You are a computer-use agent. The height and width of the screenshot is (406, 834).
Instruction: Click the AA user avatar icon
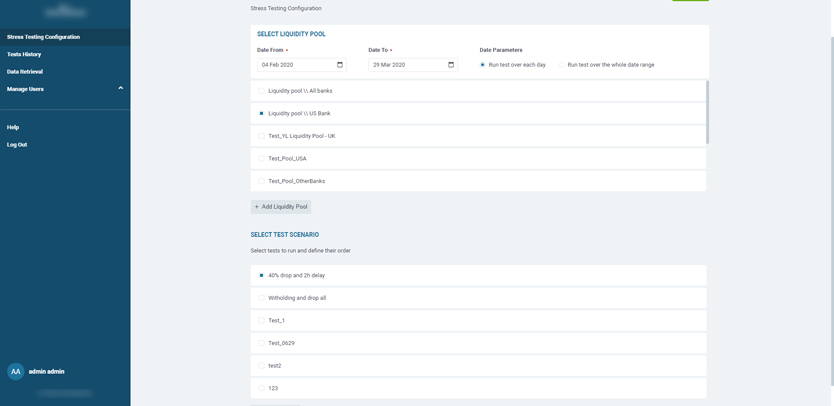coord(16,371)
